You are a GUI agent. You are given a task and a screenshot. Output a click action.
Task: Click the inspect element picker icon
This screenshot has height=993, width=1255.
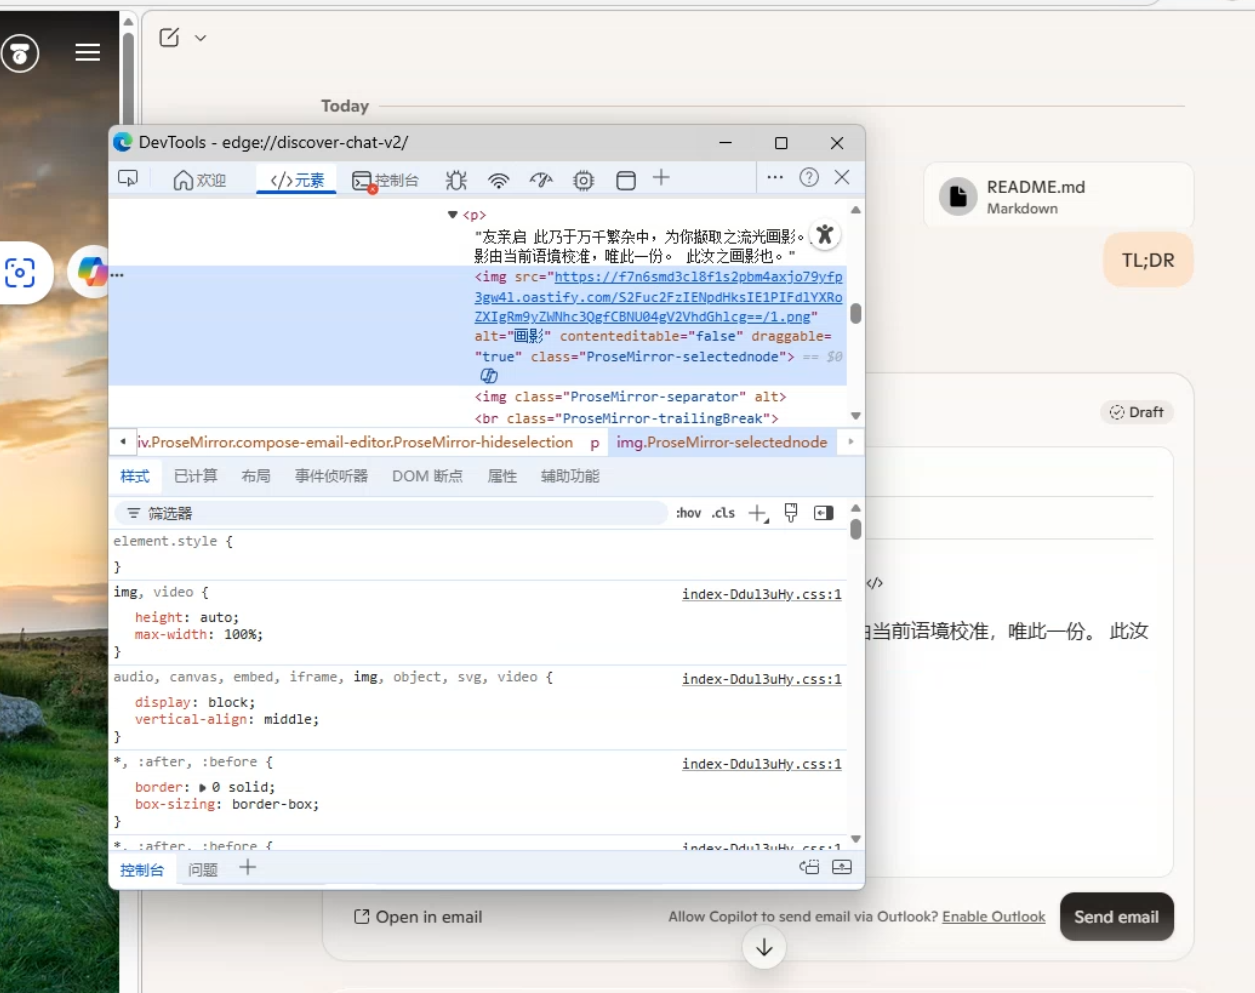128,179
